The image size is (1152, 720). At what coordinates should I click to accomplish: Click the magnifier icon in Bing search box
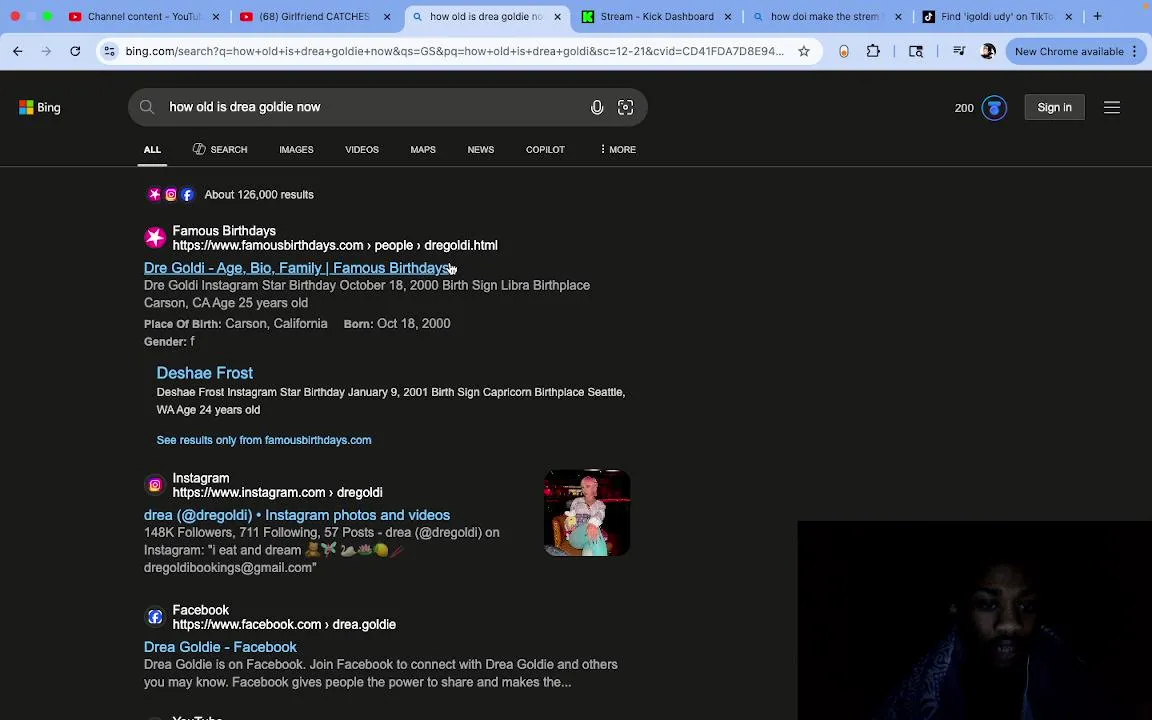tap(147, 107)
